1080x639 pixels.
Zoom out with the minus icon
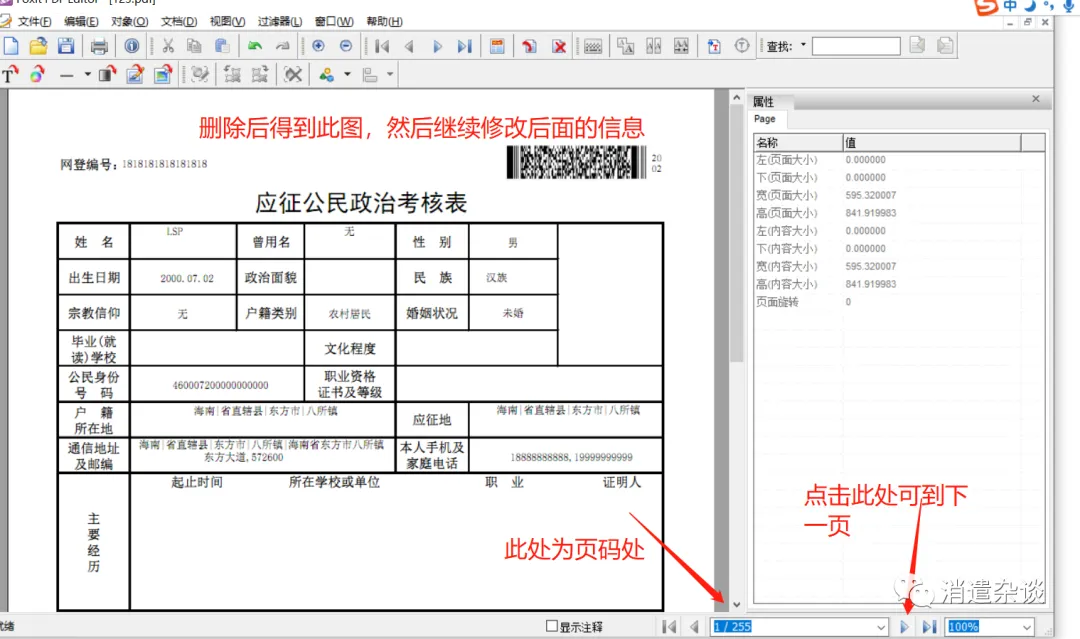point(346,46)
